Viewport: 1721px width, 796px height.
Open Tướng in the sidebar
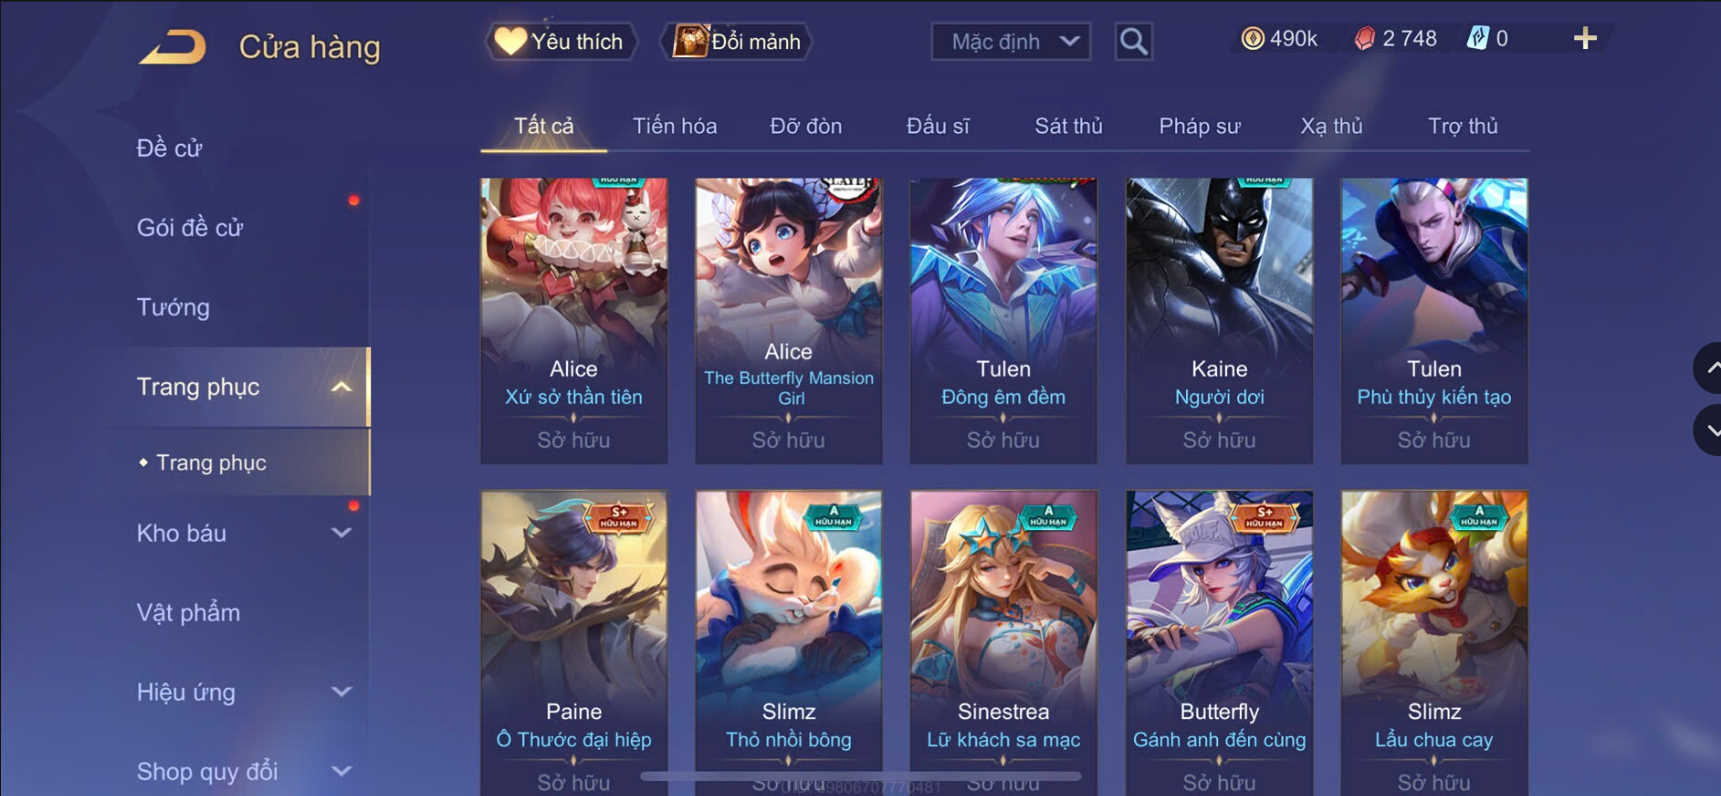click(173, 307)
